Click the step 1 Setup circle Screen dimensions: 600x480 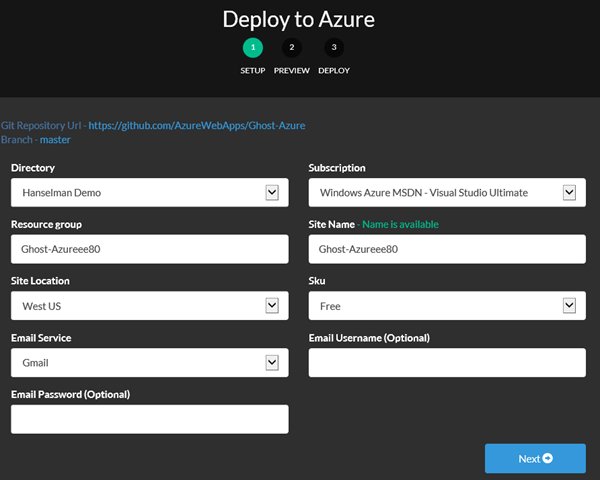[253, 47]
